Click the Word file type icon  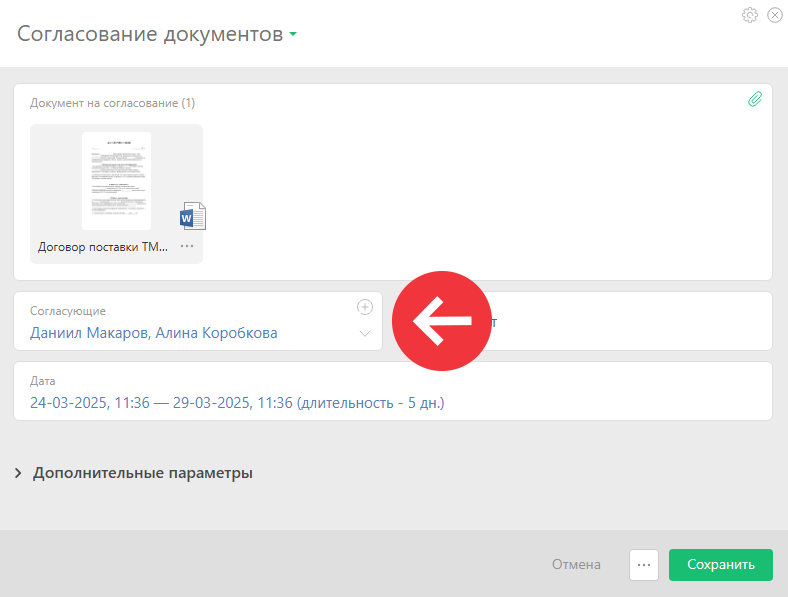tap(193, 216)
